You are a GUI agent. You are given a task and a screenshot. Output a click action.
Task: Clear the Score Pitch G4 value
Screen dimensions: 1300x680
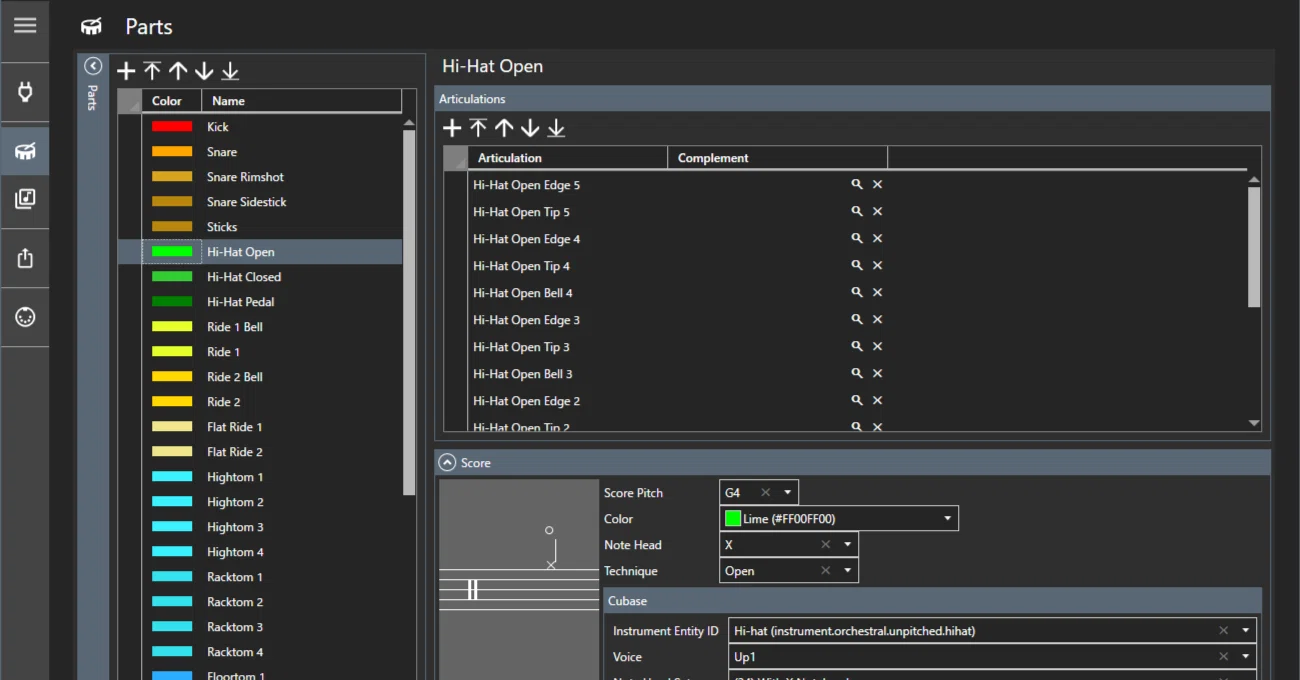click(766, 493)
